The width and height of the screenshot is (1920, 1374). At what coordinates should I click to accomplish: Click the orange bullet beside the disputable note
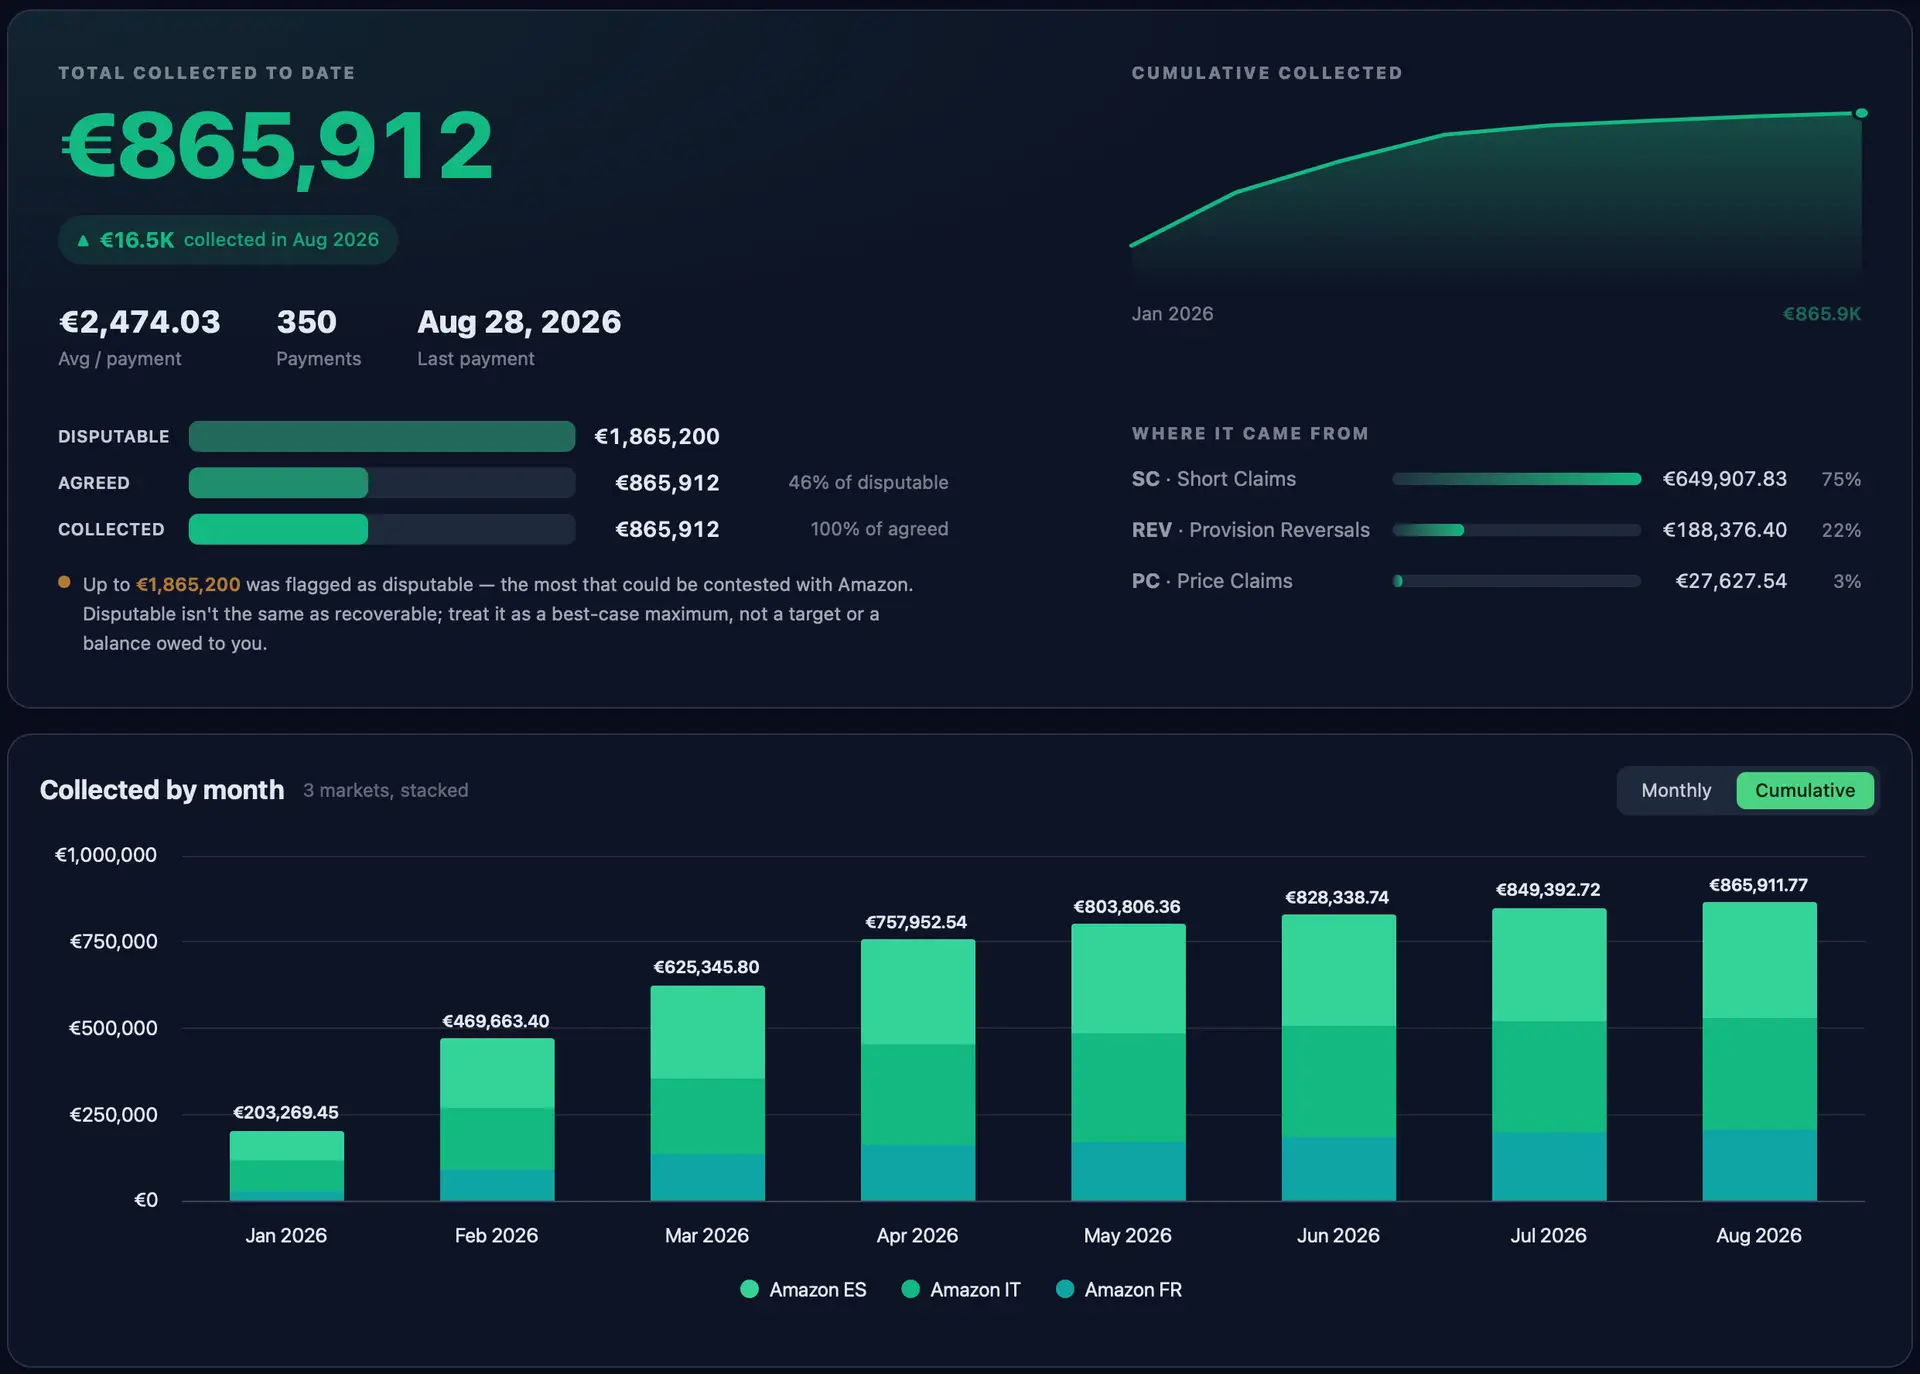pos(64,582)
